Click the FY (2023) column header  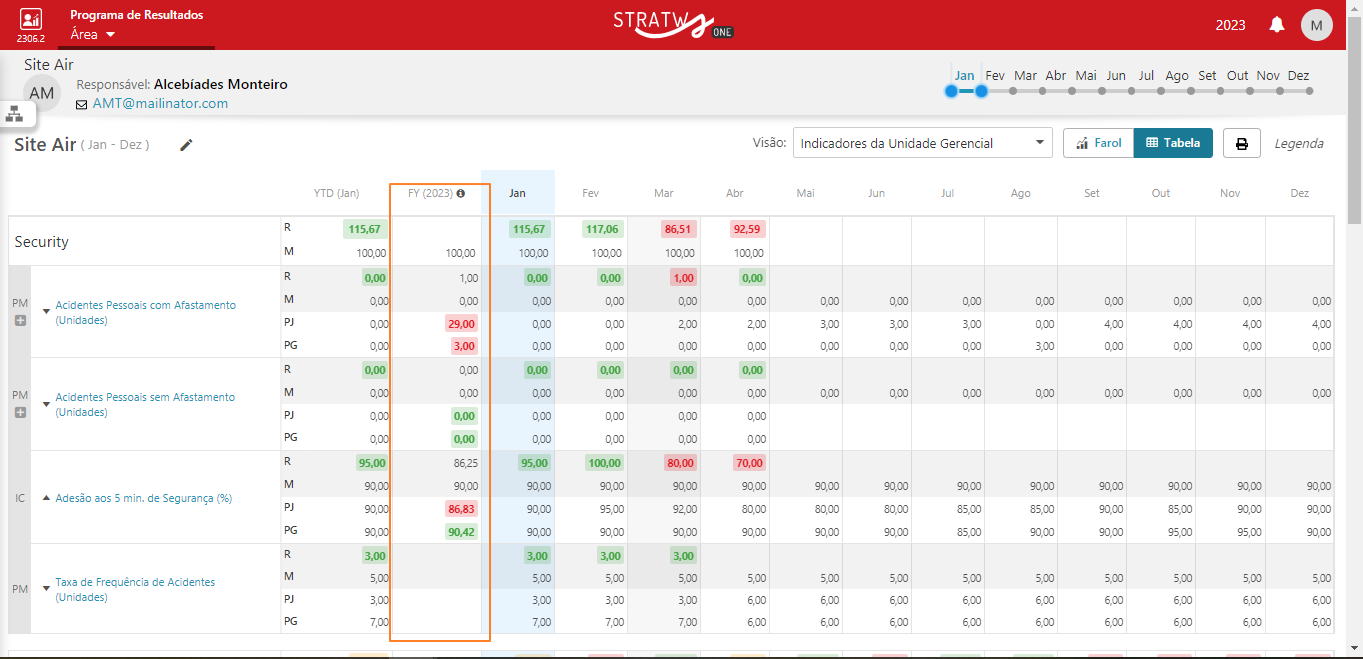(x=430, y=193)
